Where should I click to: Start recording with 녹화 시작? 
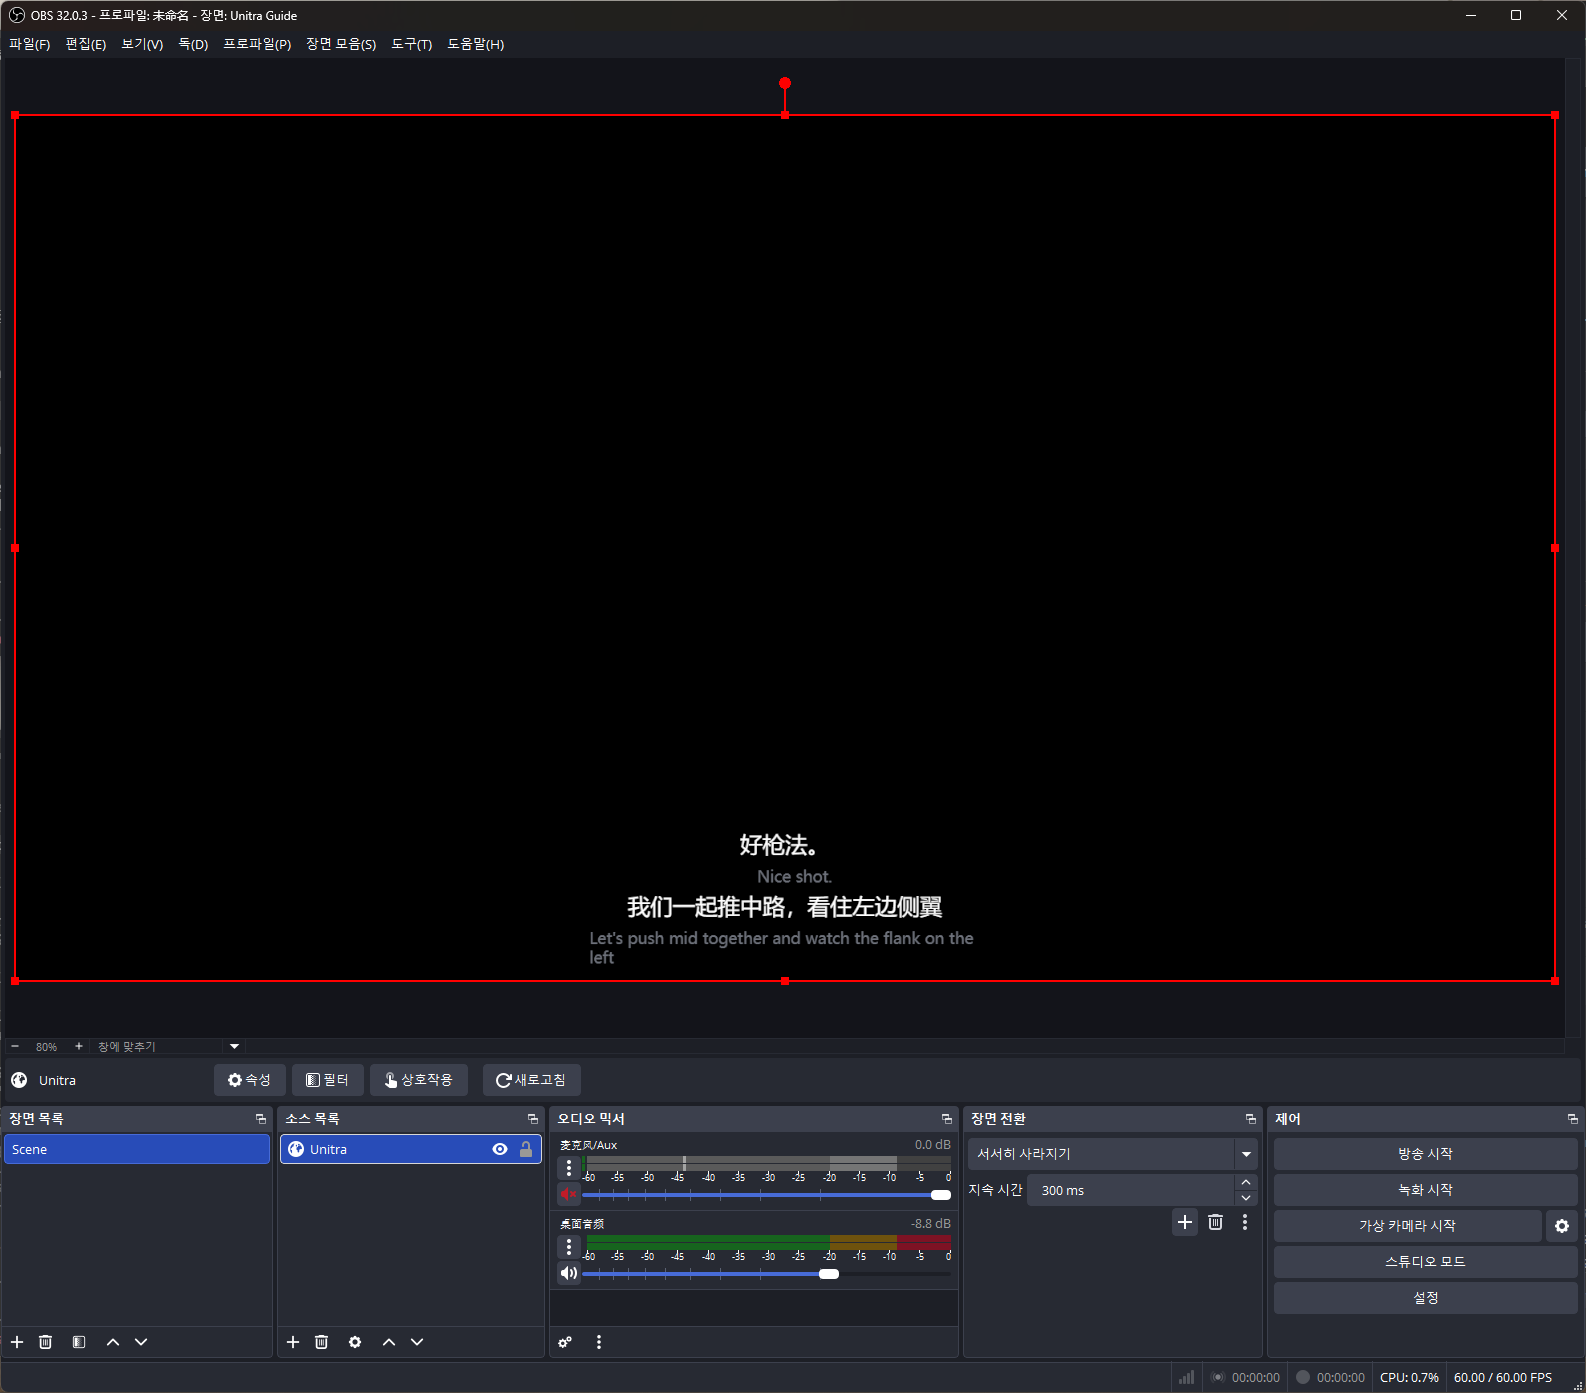[x=1425, y=1190]
